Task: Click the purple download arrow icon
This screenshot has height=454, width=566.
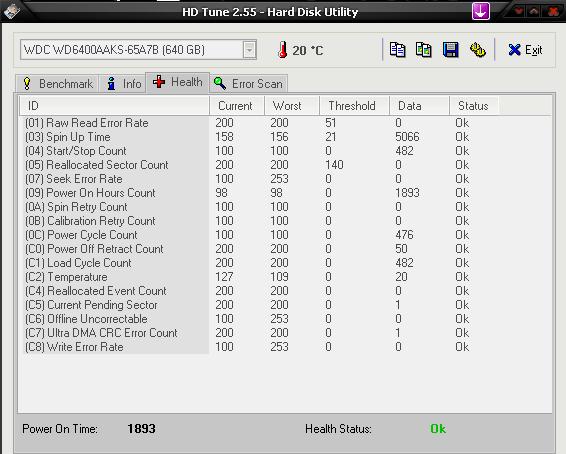Action: (480, 11)
